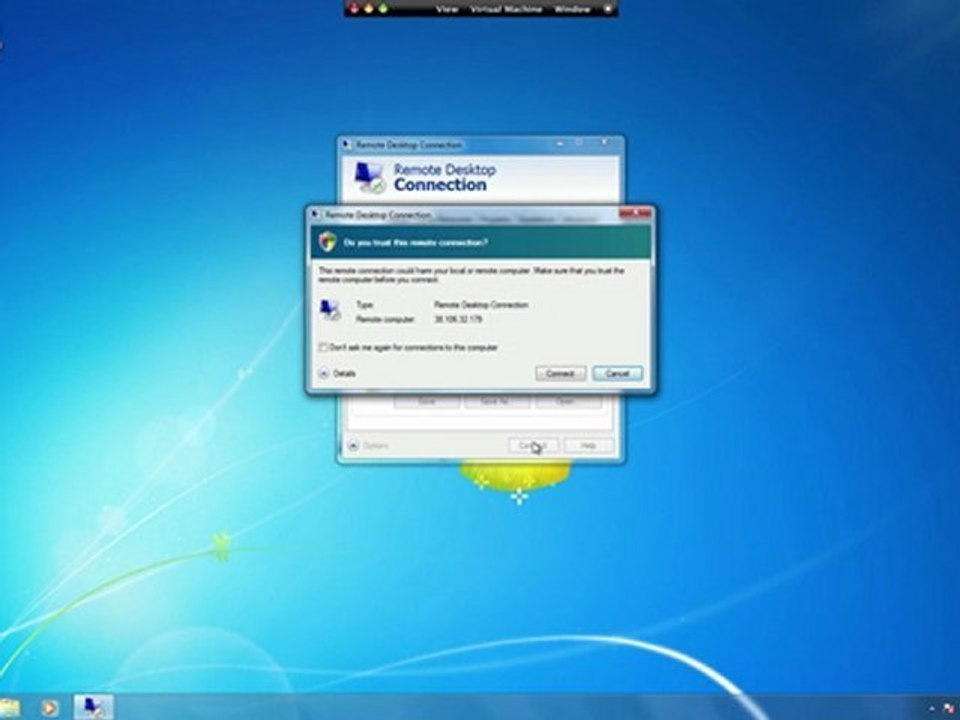Click the Remote Desktop Connection logo in back window
The width and height of the screenshot is (960, 720).
tap(370, 178)
